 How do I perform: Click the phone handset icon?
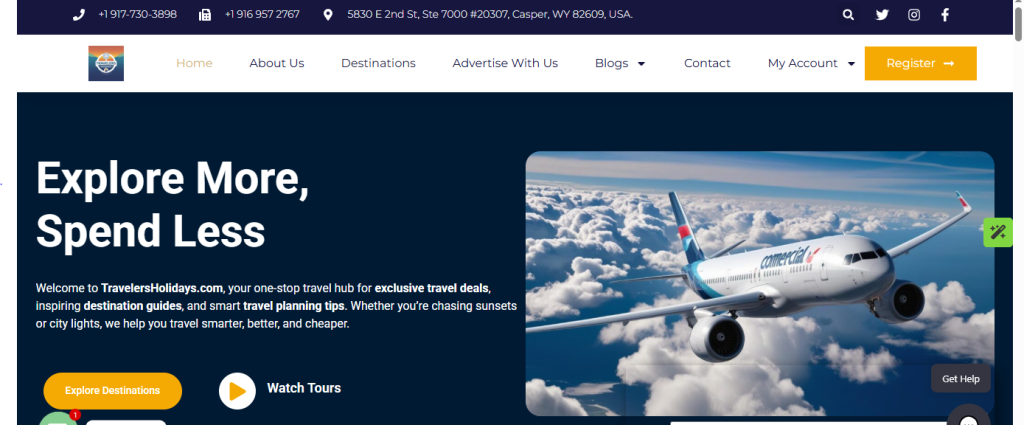click(78, 14)
